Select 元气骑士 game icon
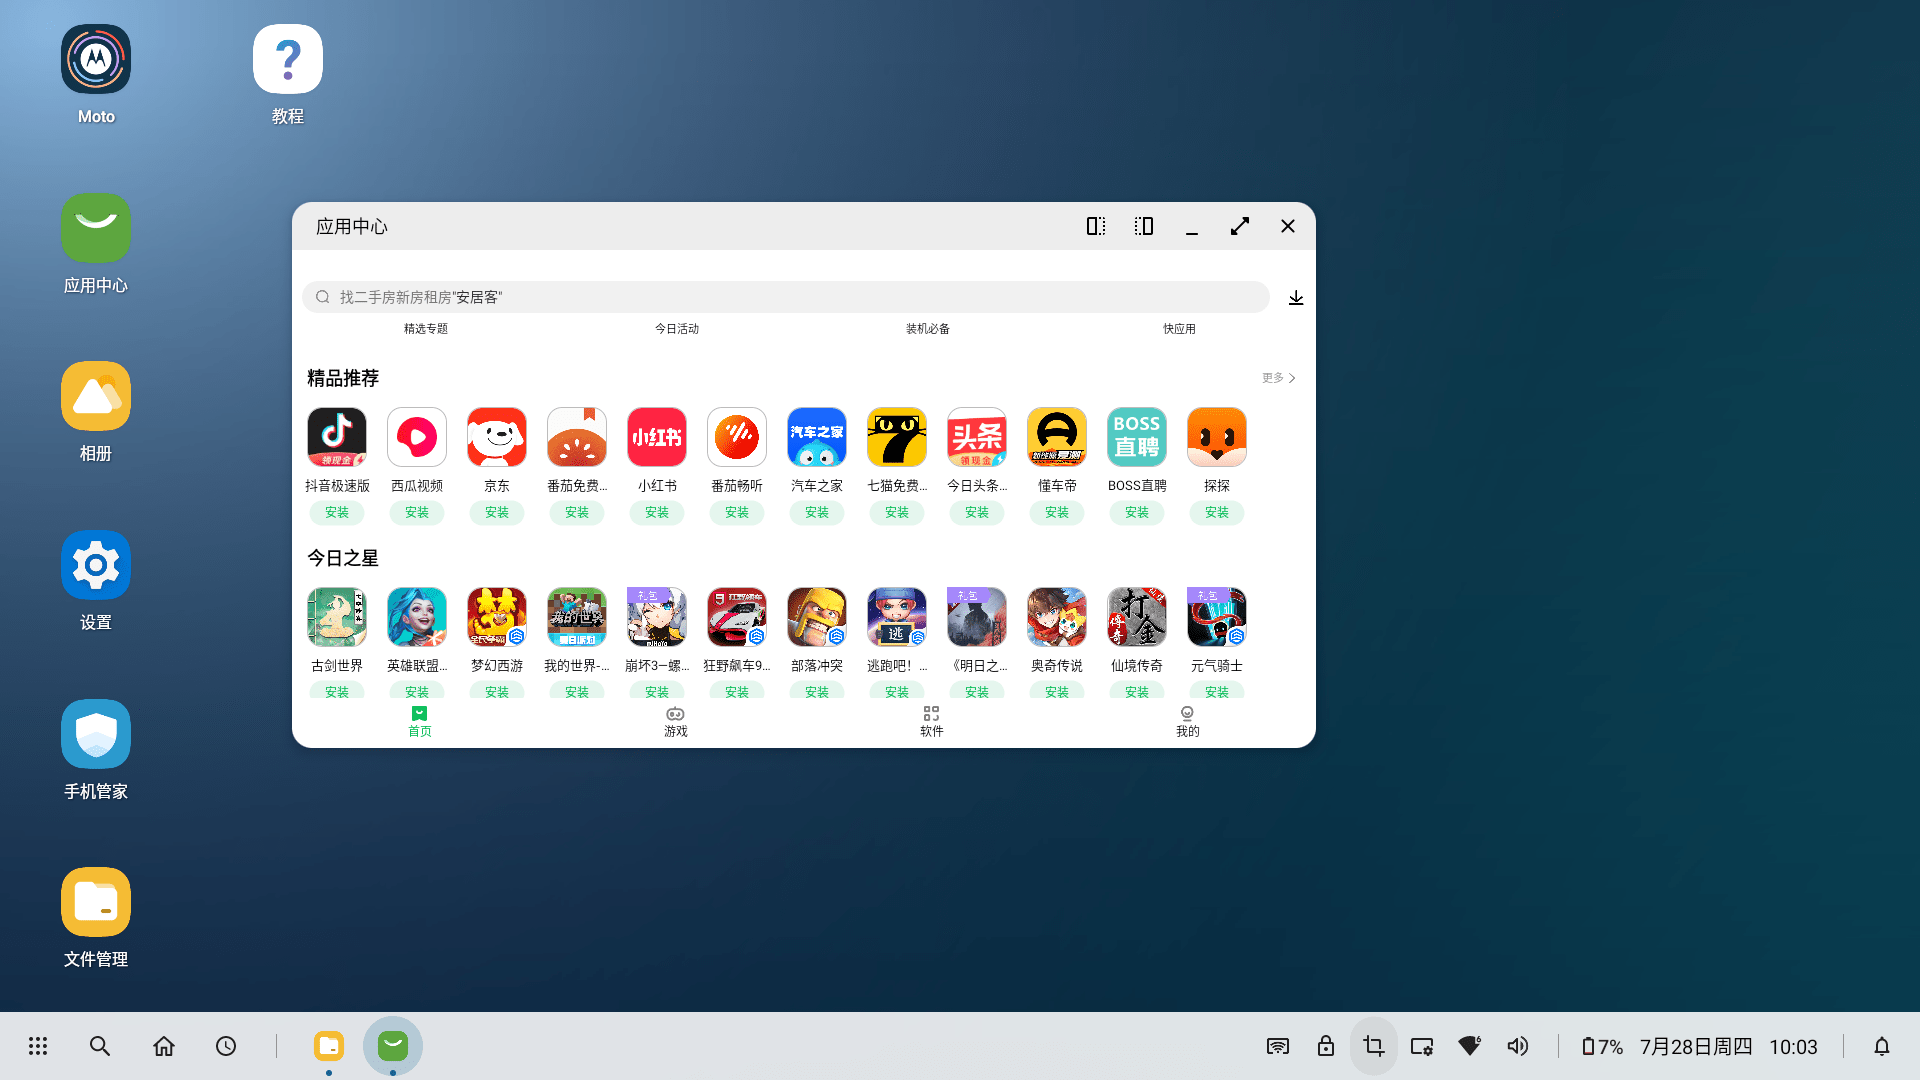This screenshot has height=1080, width=1920. (x=1217, y=617)
